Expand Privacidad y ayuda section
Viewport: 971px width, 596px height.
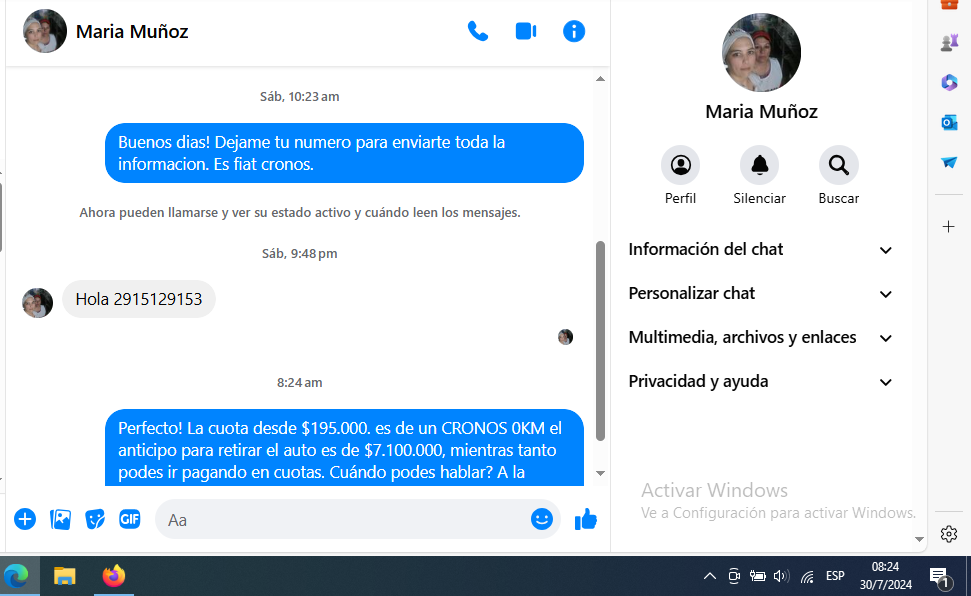[x=760, y=382]
